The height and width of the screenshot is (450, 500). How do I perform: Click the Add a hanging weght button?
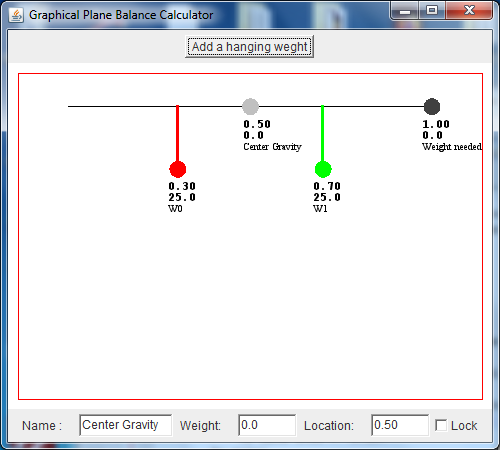pos(249,47)
